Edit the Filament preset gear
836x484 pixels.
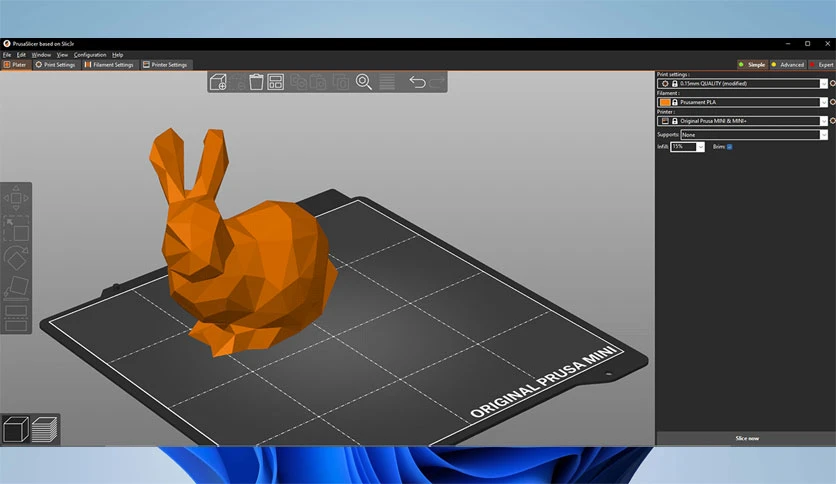click(x=833, y=102)
